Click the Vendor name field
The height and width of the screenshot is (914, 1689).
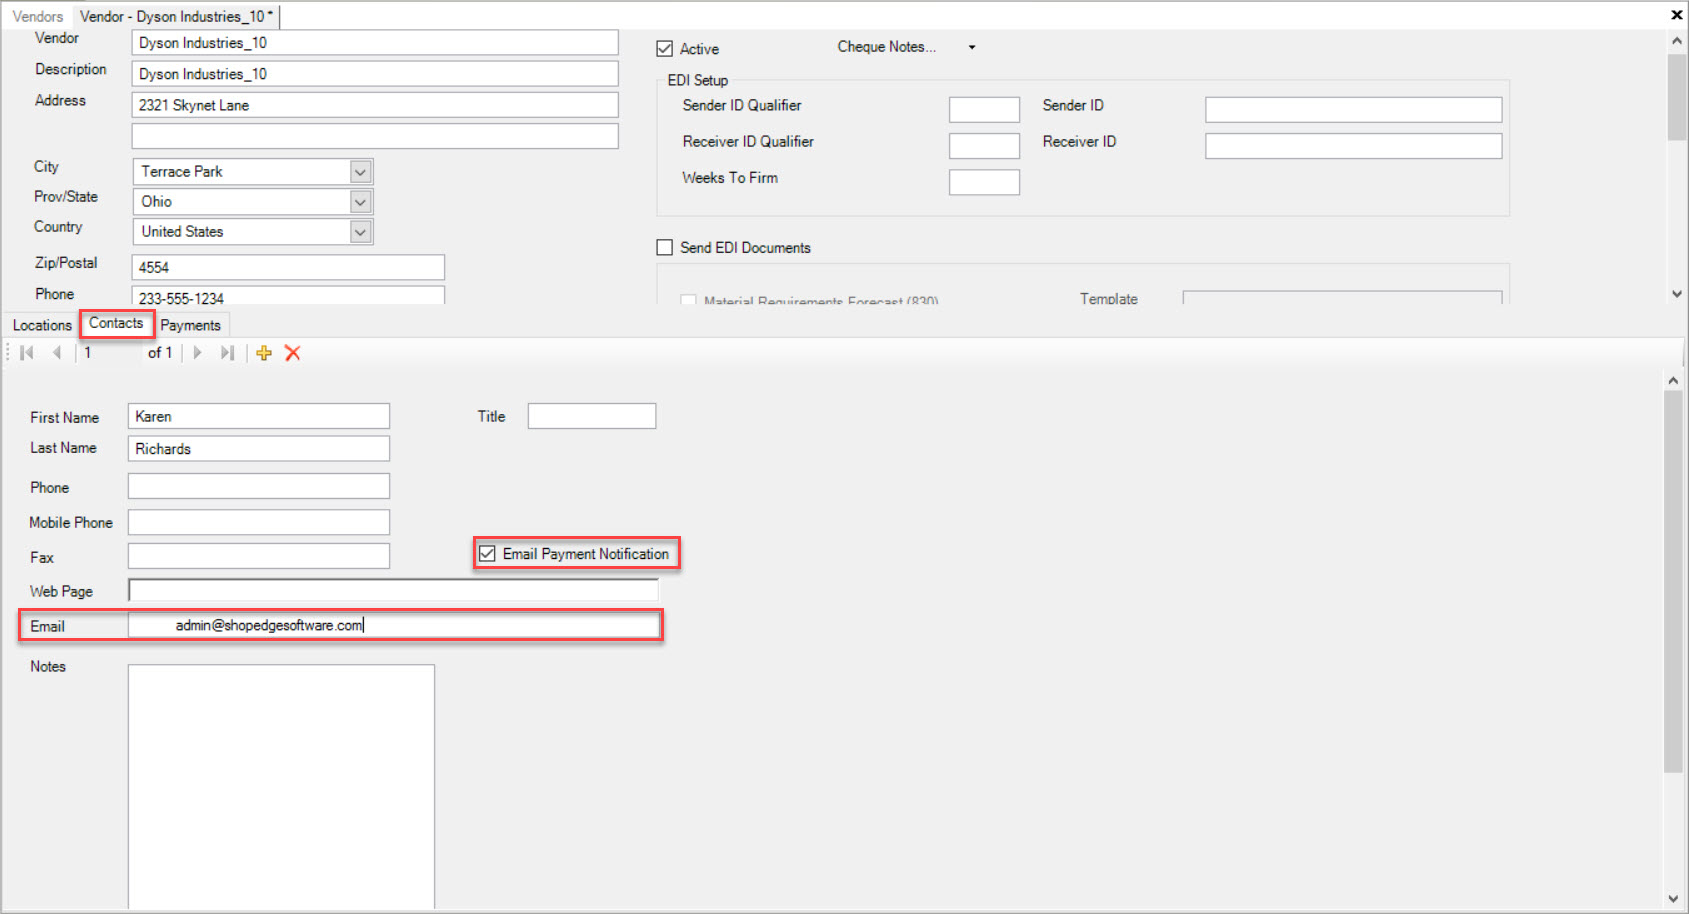[x=375, y=42]
